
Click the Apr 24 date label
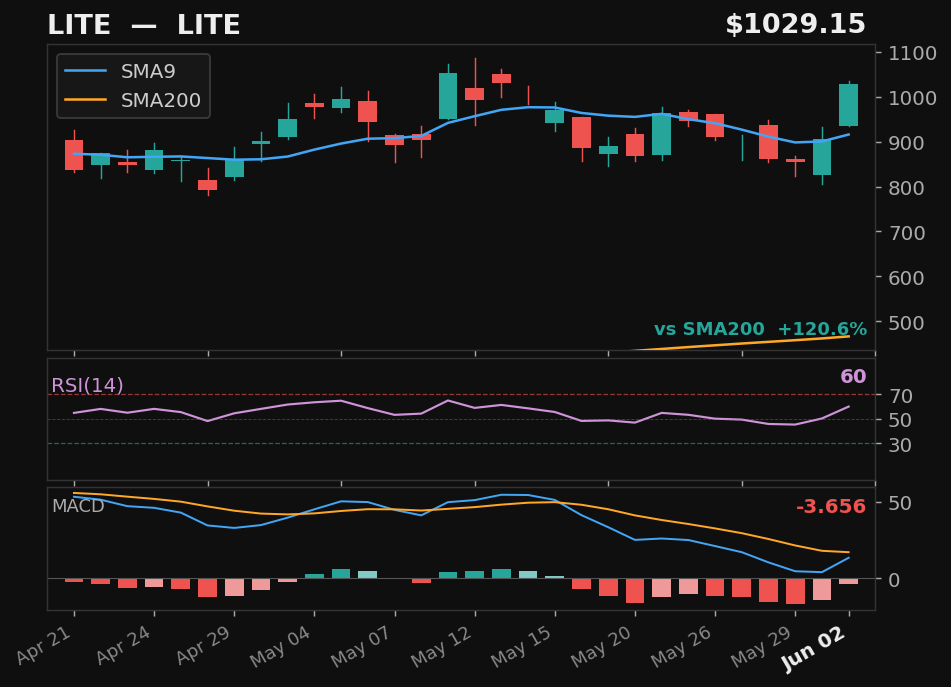[124, 645]
